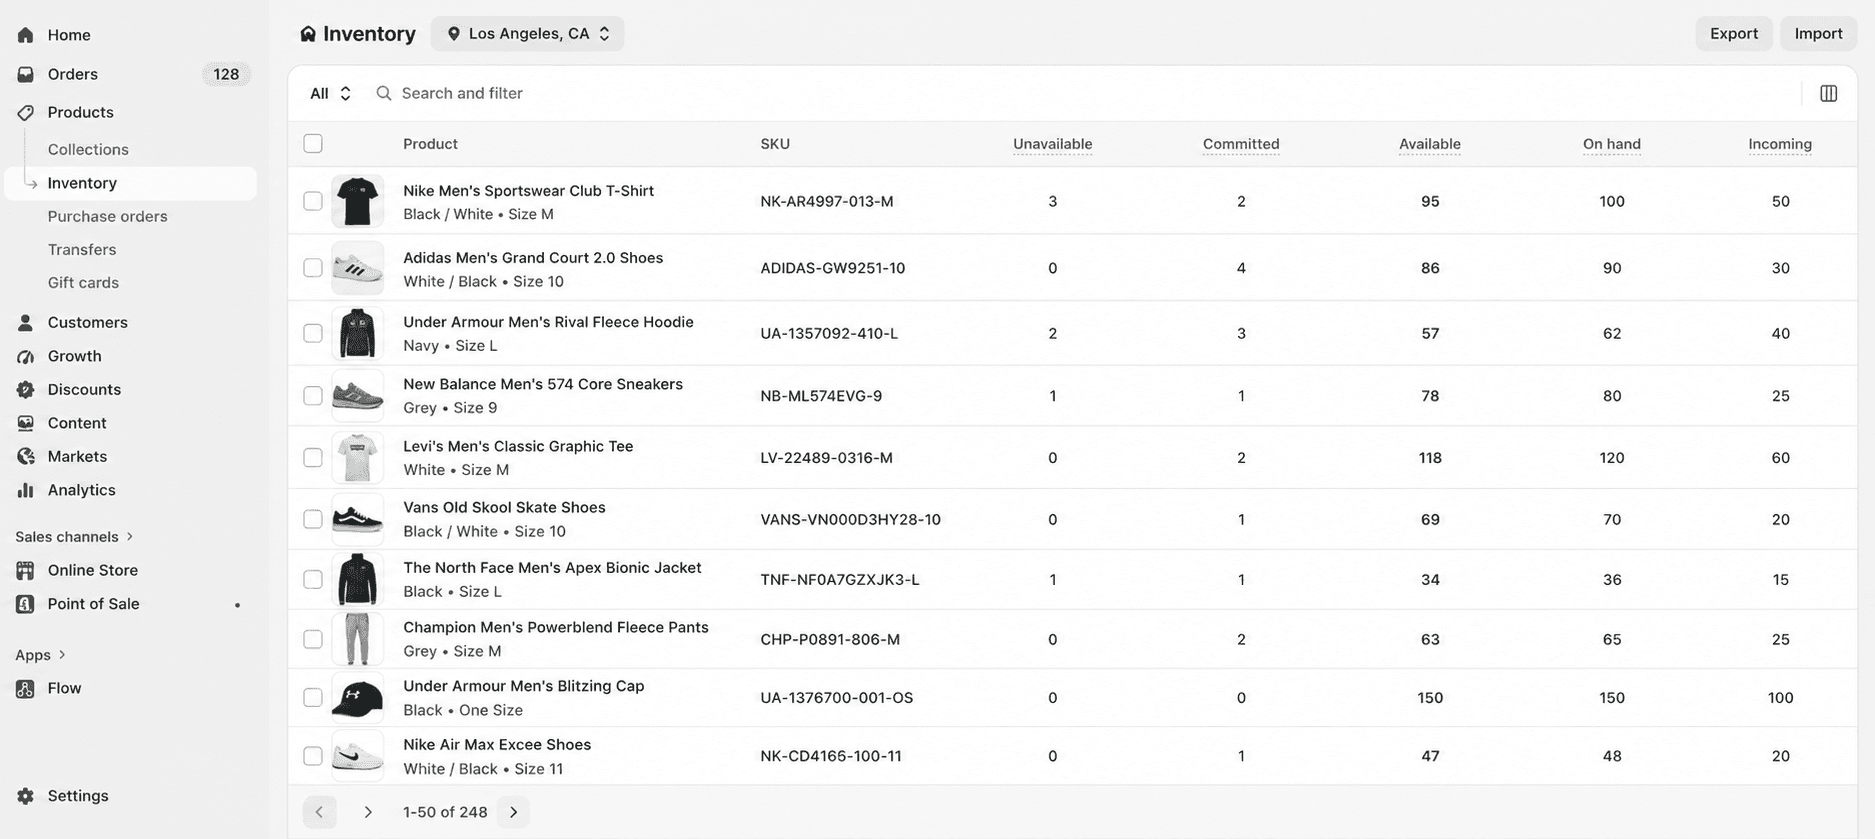This screenshot has height=839, width=1875.
Task: Check the Adidas Grand Court 2.0 Shoes row
Action: click(x=313, y=267)
